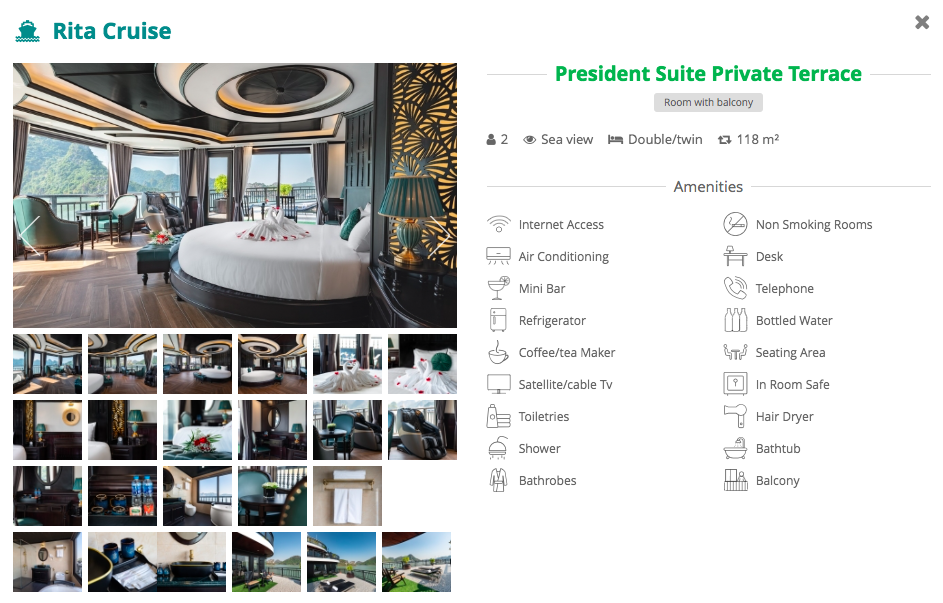
Task: Open the massage chair thumbnail
Action: click(422, 430)
